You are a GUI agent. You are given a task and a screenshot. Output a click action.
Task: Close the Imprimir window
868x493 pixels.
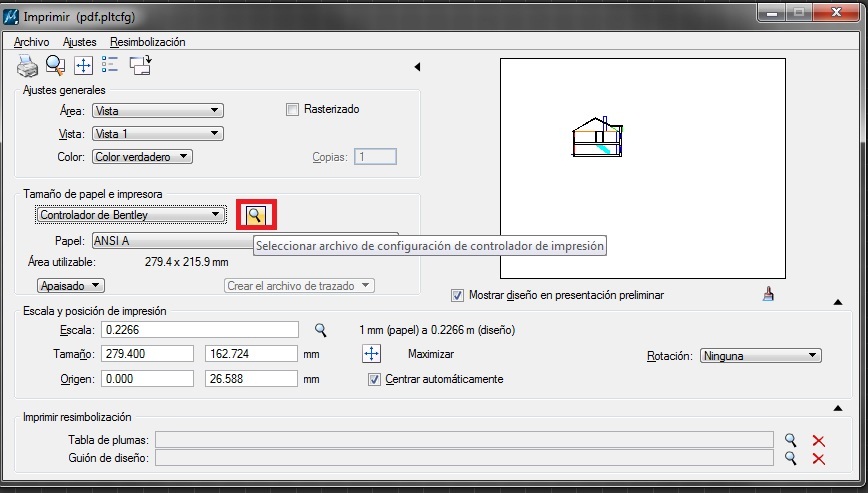click(x=836, y=13)
